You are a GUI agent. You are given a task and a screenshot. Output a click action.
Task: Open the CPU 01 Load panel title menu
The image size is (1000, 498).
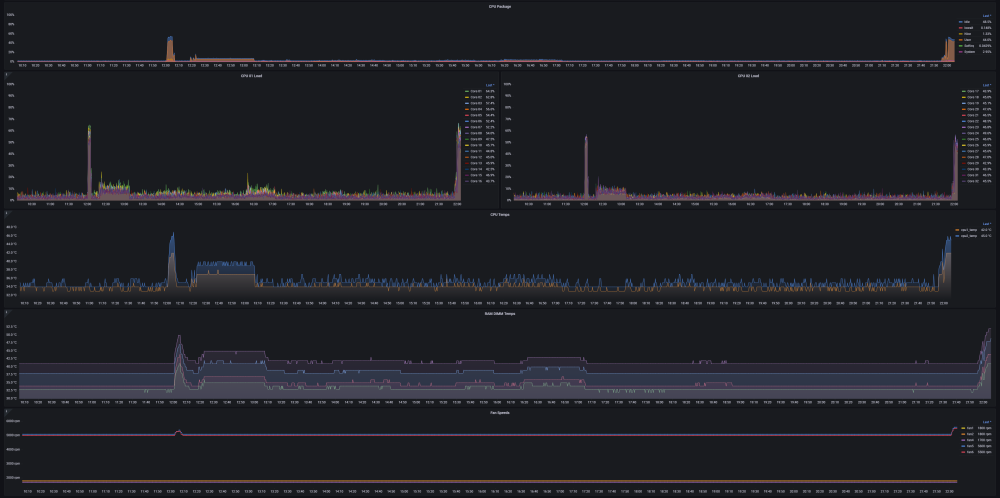coord(250,76)
